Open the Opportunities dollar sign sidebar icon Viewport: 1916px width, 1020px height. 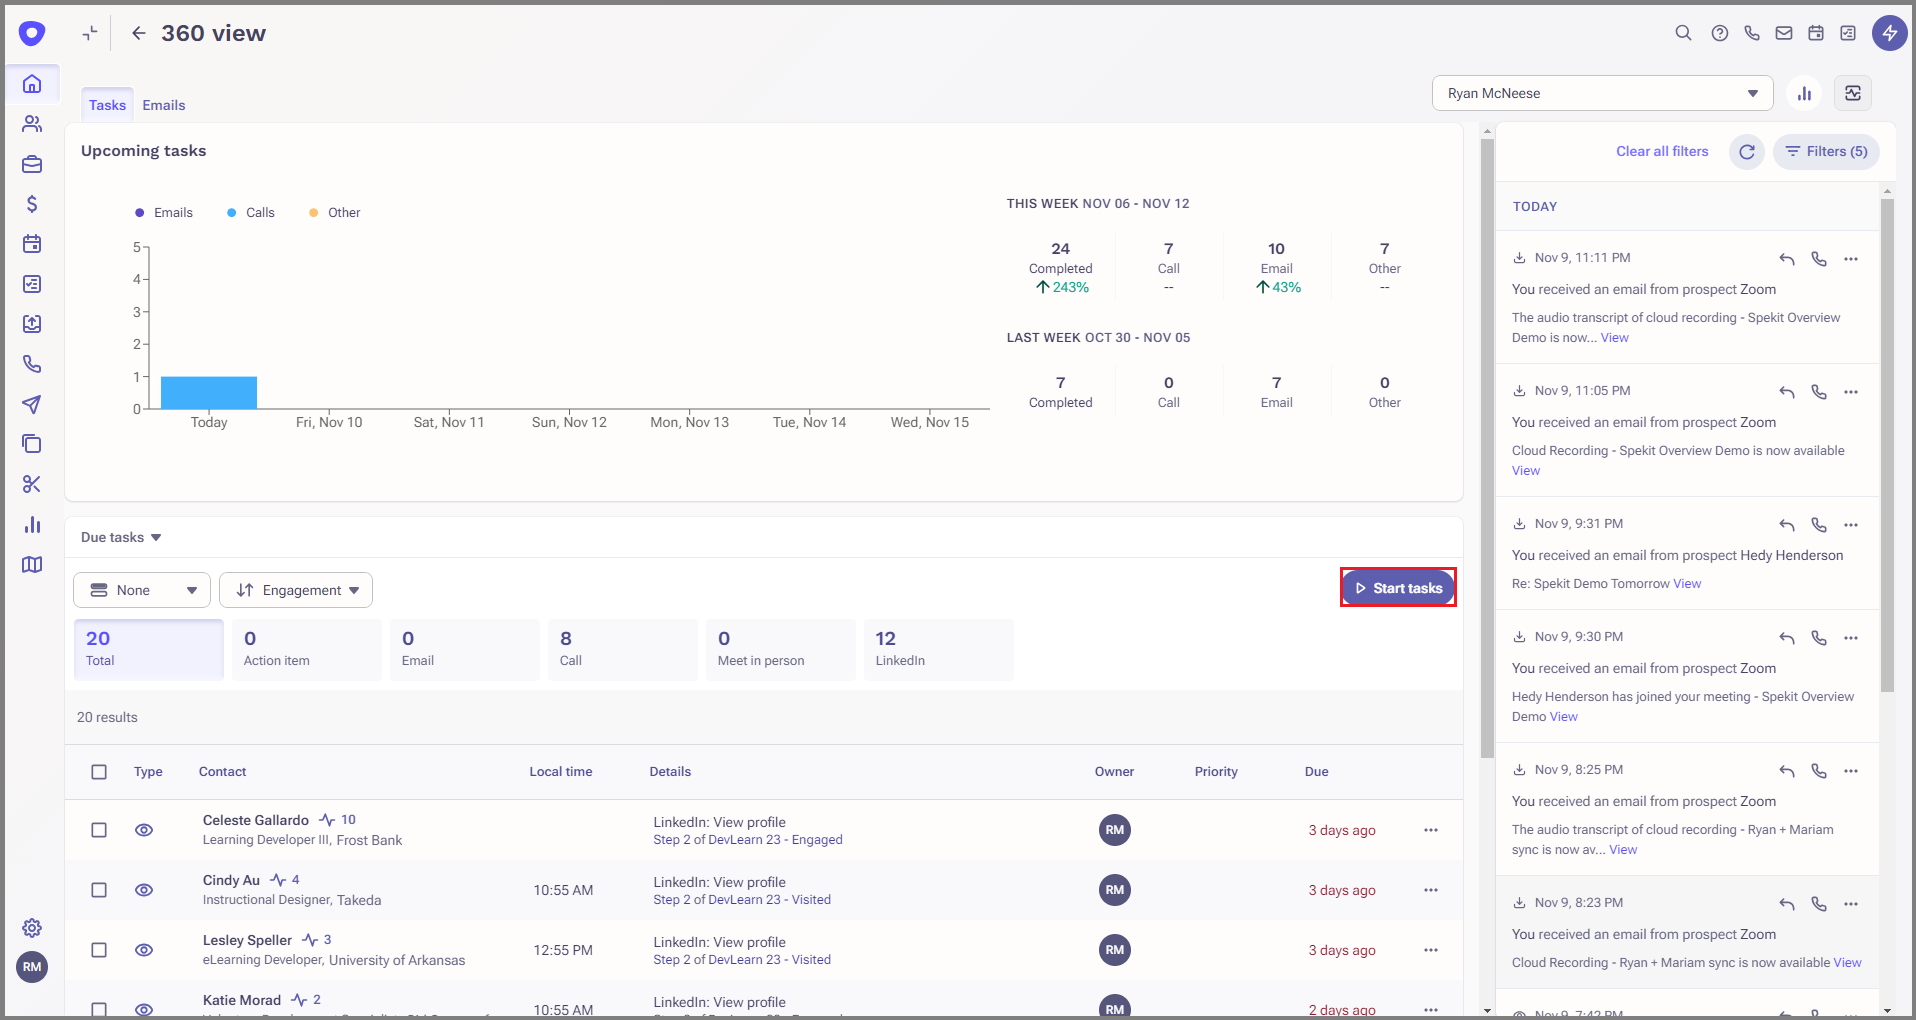click(32, 204)
